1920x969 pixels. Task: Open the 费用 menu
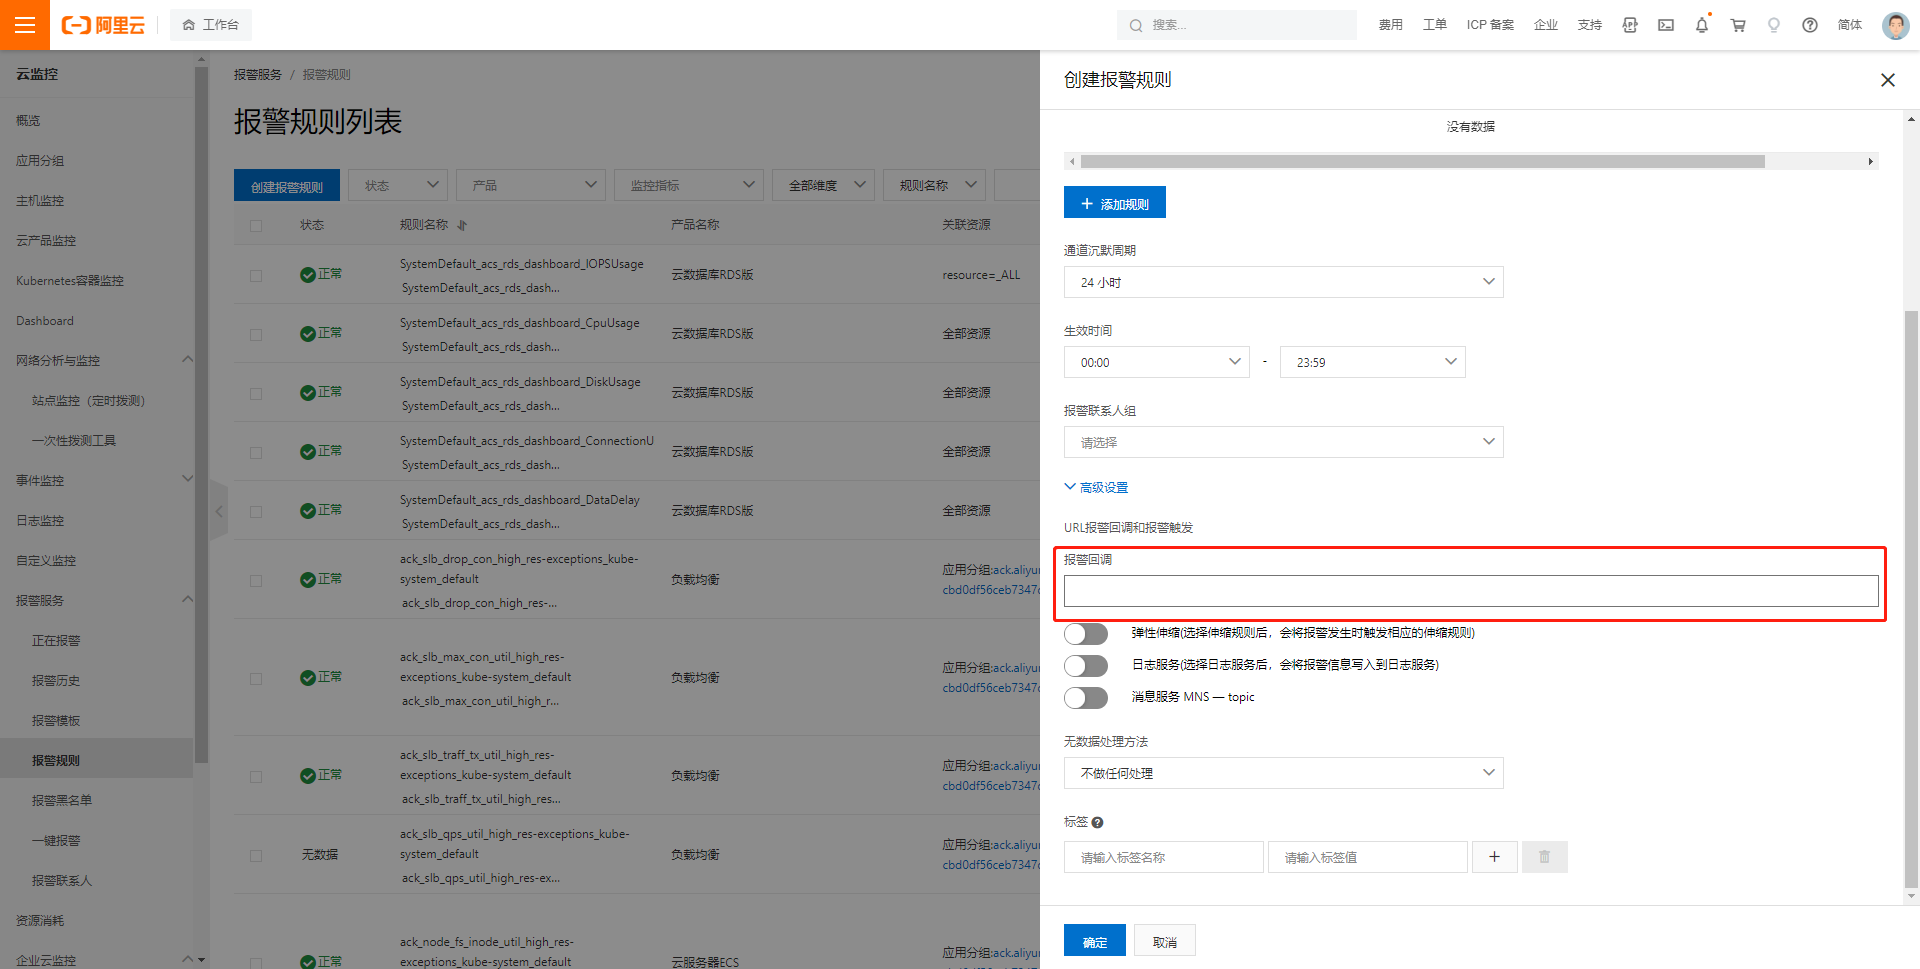(1391, 25)
